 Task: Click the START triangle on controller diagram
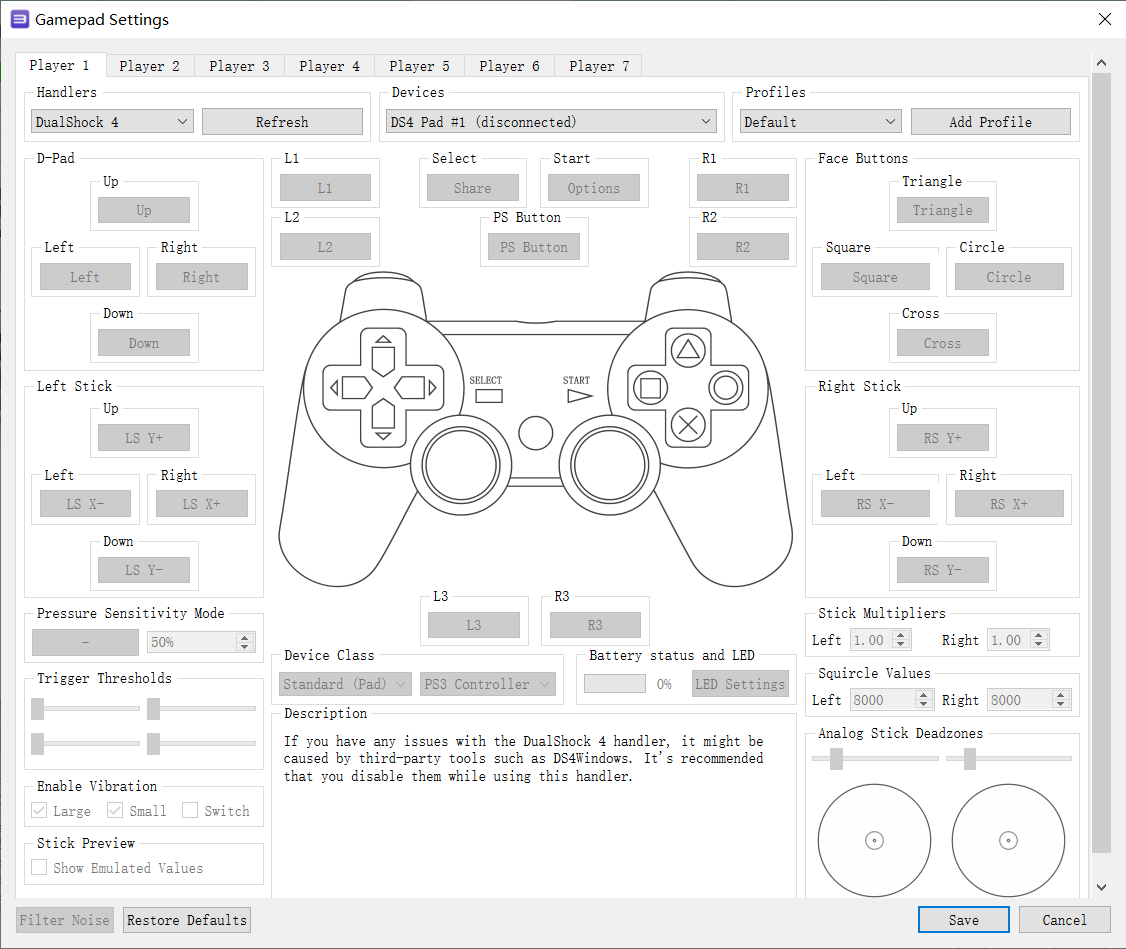click(x=579, y=396)
